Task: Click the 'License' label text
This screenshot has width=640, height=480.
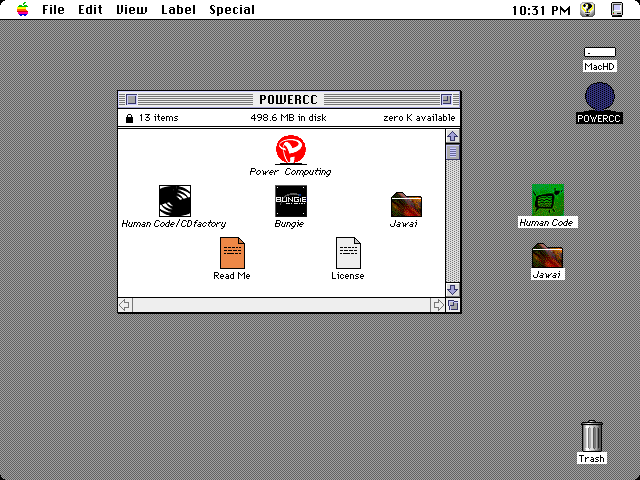Action: [348, 276]
